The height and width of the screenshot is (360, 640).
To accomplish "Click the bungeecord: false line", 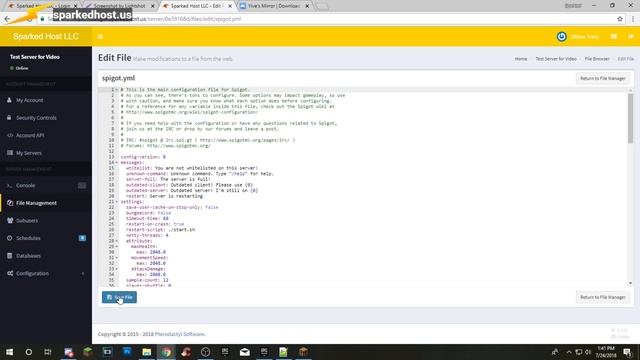I will pyautogui.click(x=149, y=213).
